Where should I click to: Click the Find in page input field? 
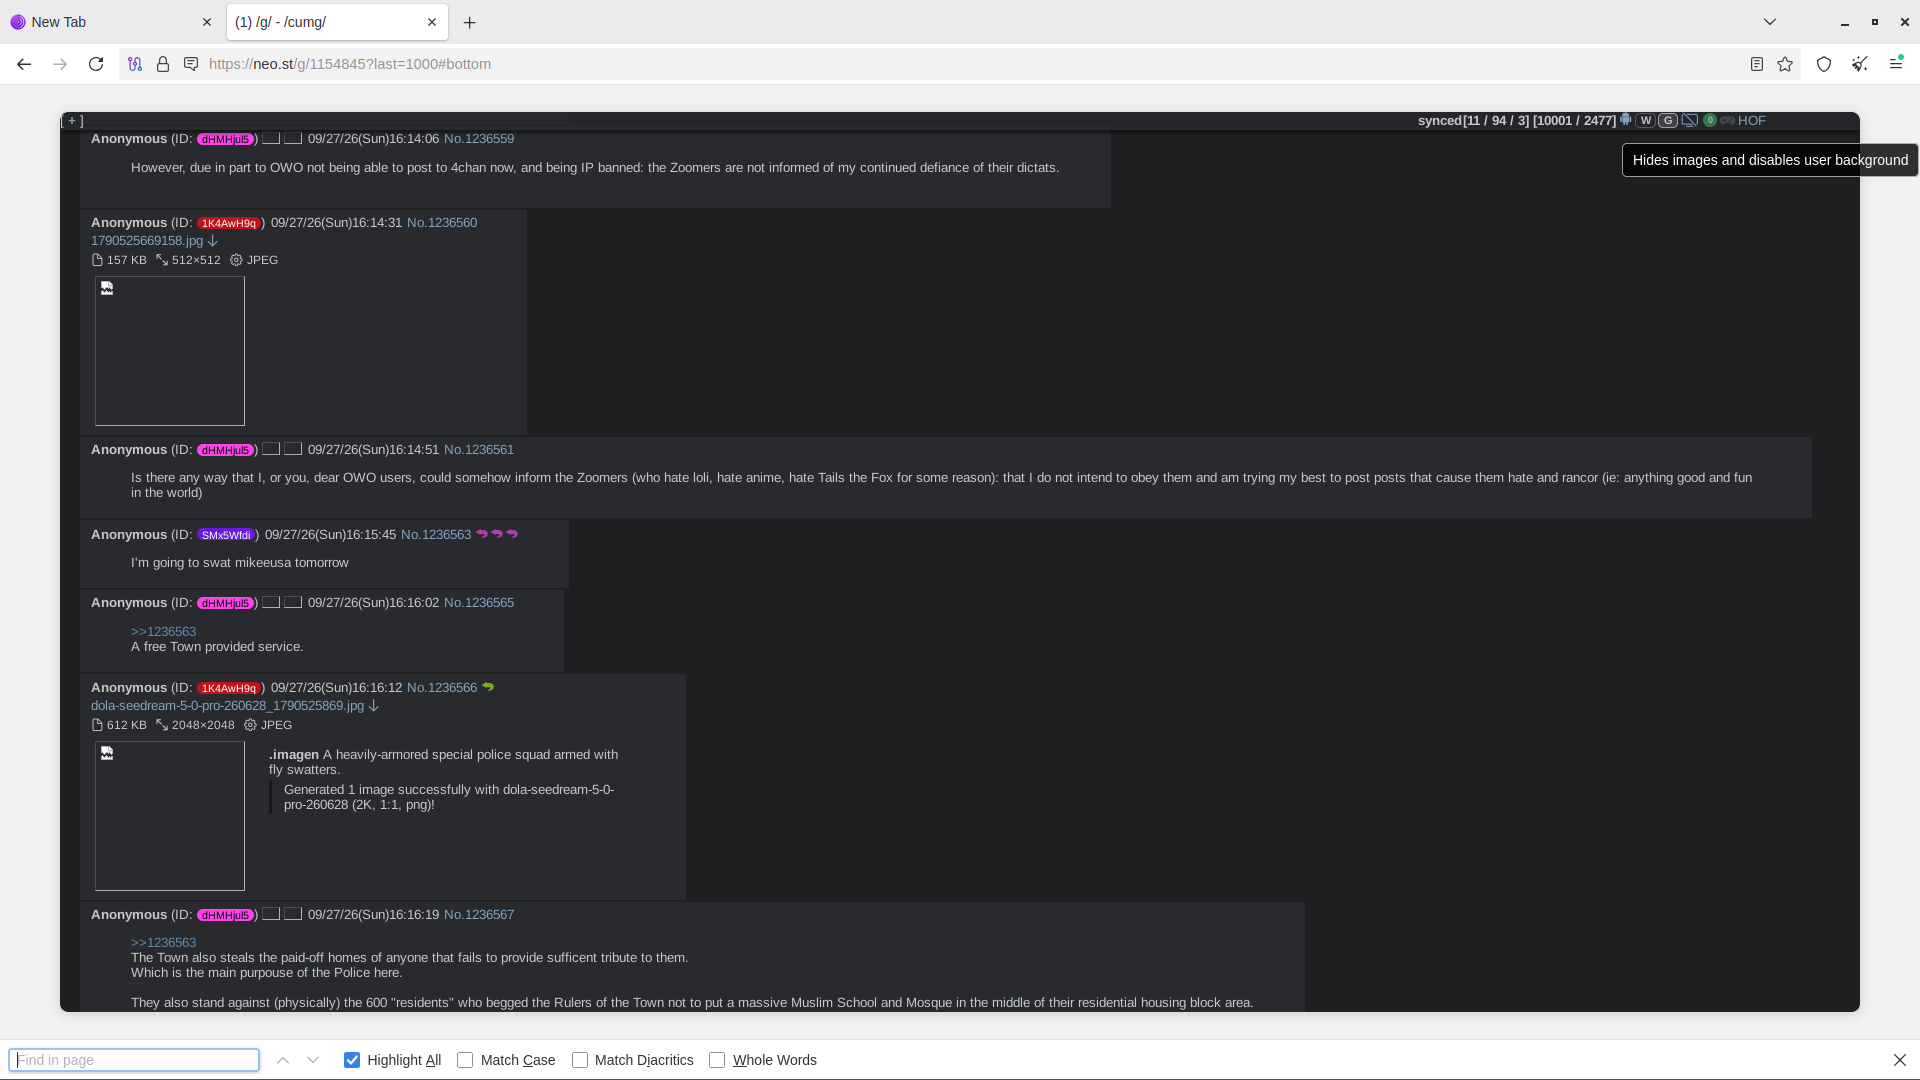point(134,1060)
